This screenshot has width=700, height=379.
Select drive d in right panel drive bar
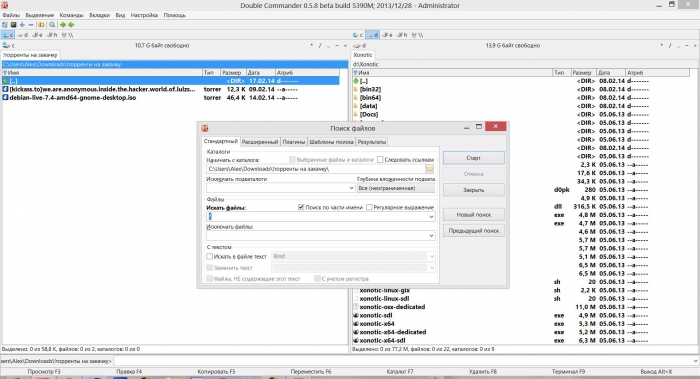372,35
